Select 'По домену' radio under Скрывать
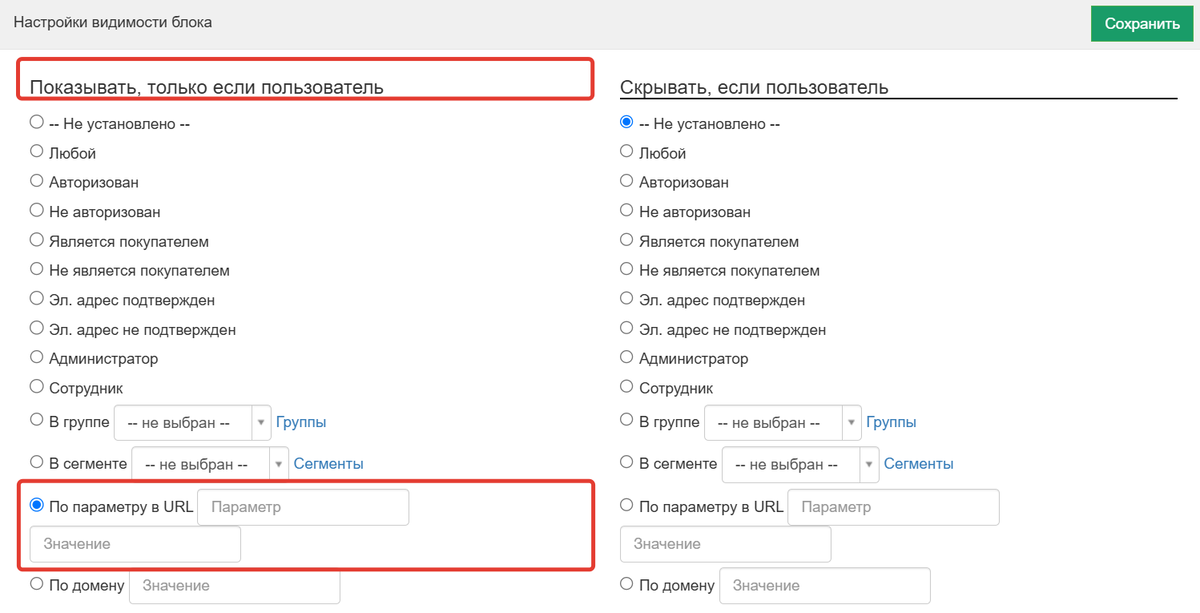Viewport: 1200px width, 613px height. (x=627, y=583)
